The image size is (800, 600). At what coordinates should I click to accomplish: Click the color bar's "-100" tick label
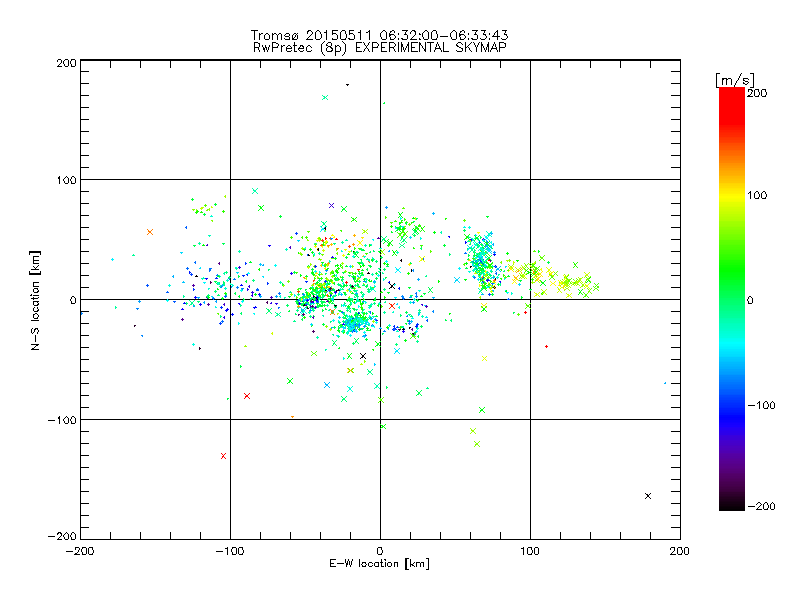click(x=761, y=405)
